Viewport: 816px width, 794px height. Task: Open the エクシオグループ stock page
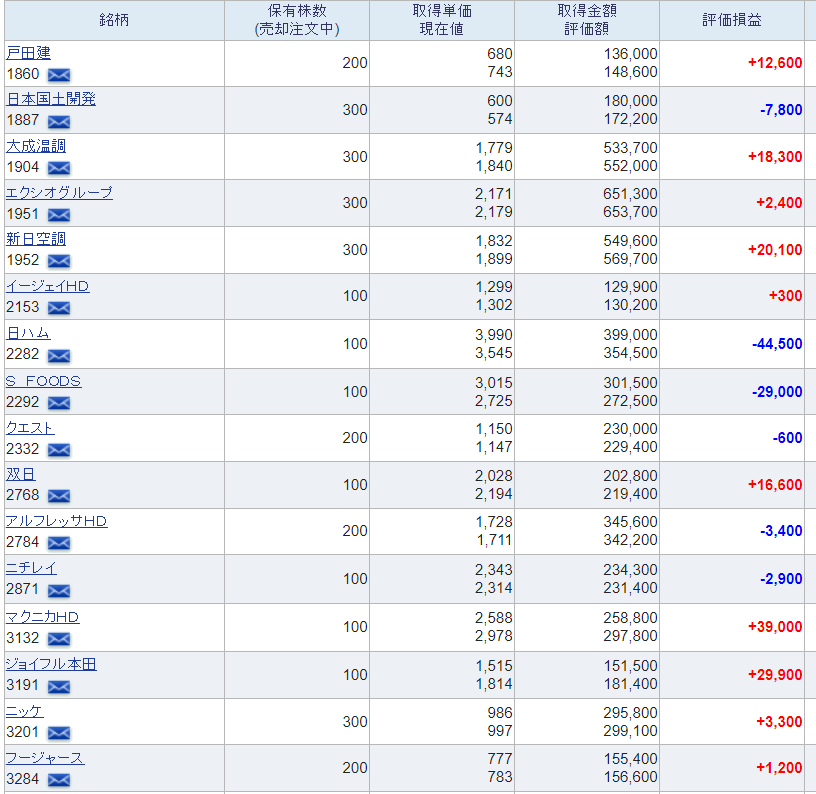click(59, 193)
